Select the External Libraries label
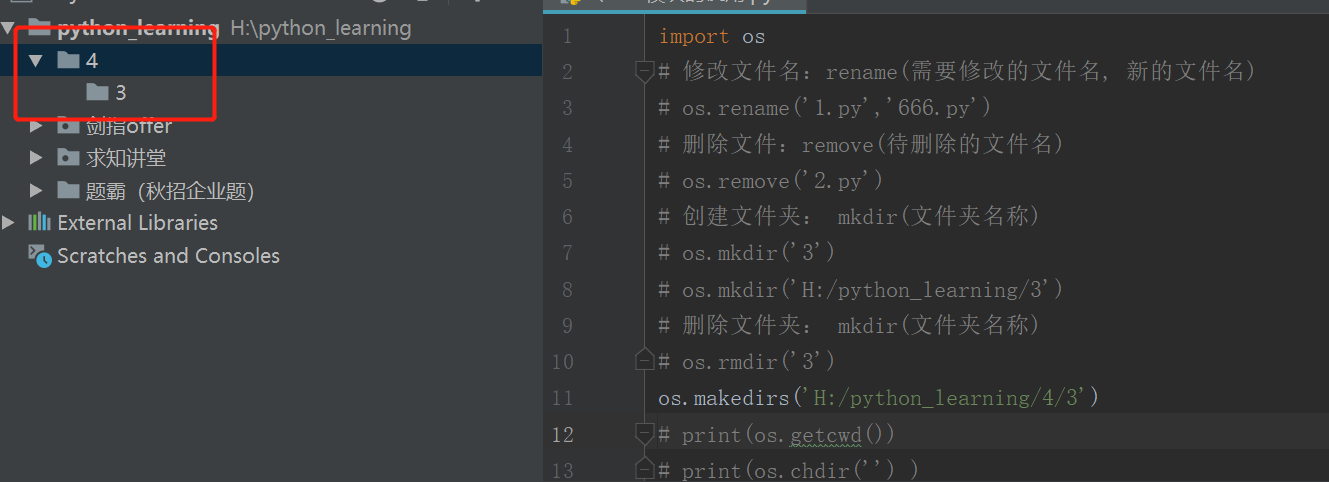Viewport: 1329px width, 482px height. 137,222
